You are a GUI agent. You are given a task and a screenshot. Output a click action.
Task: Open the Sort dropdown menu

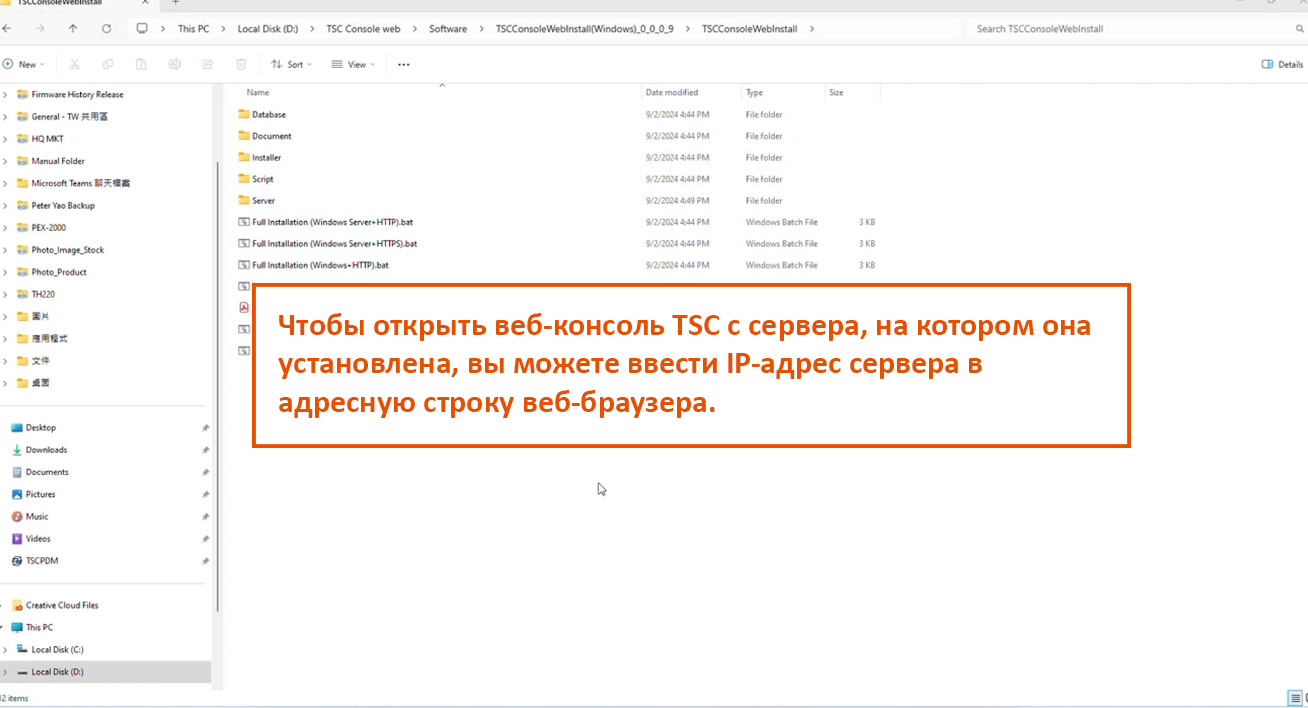tap(291, 64)
